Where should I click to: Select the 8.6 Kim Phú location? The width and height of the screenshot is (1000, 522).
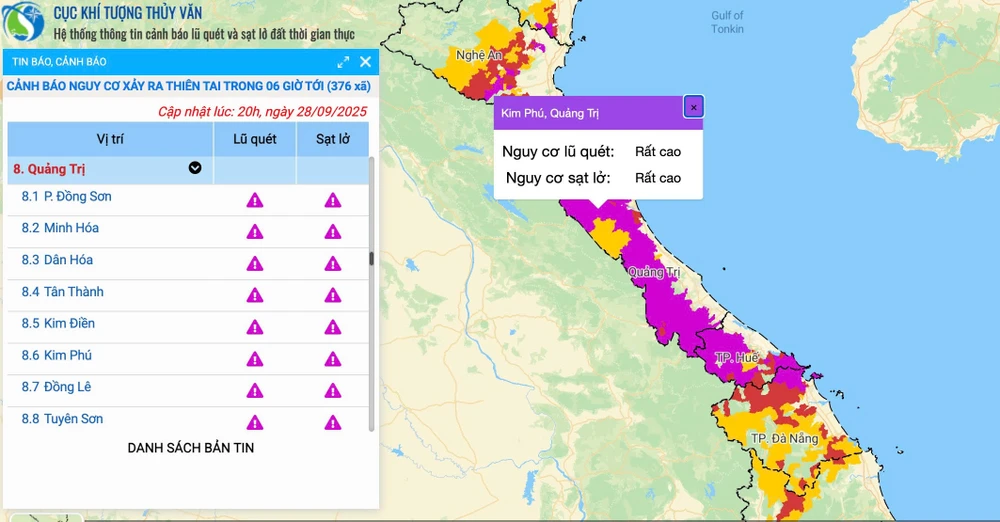coord(68,355)
